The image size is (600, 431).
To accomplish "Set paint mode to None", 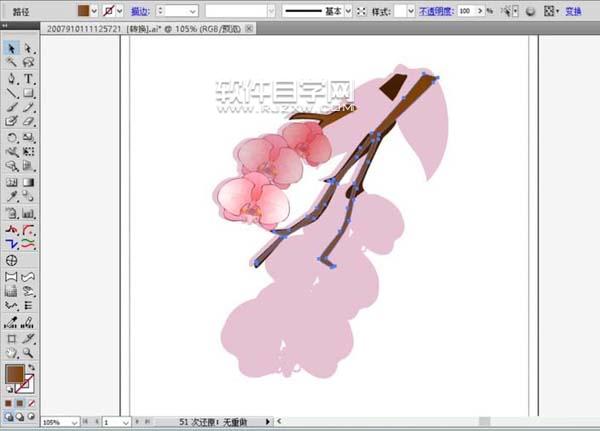I will point(32,403).
